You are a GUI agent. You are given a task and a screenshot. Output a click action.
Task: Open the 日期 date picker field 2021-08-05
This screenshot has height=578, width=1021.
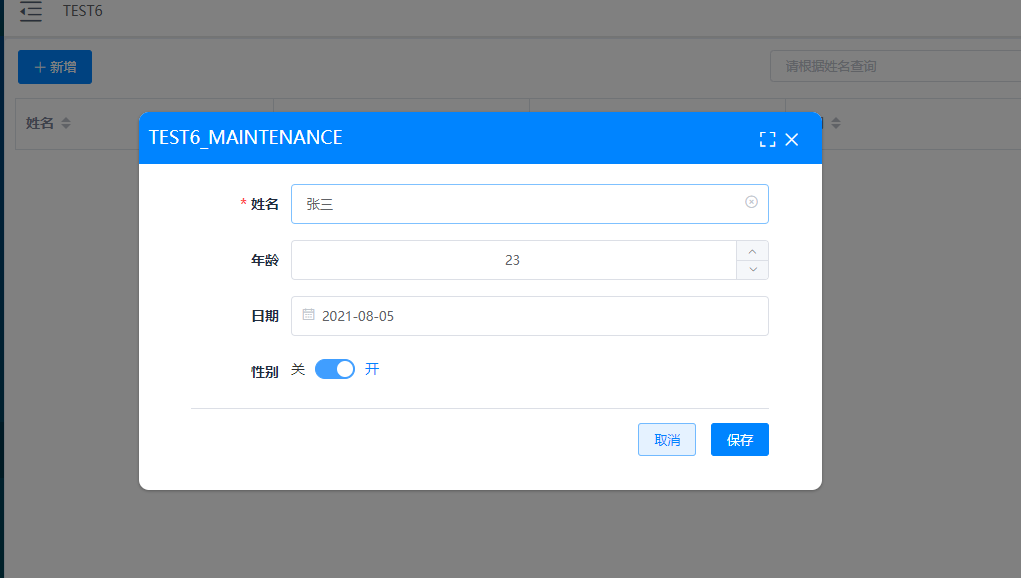(529, 316)
